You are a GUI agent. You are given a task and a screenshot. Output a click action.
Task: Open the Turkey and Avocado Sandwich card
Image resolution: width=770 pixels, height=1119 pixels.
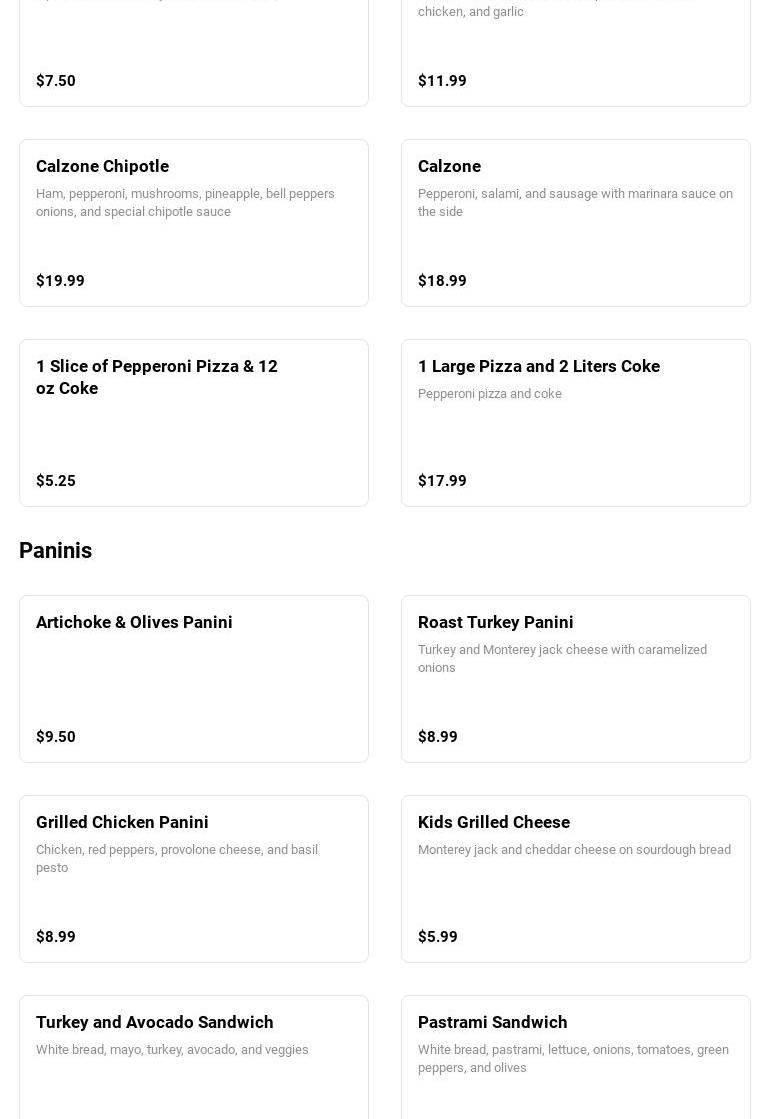(193, 1057)
